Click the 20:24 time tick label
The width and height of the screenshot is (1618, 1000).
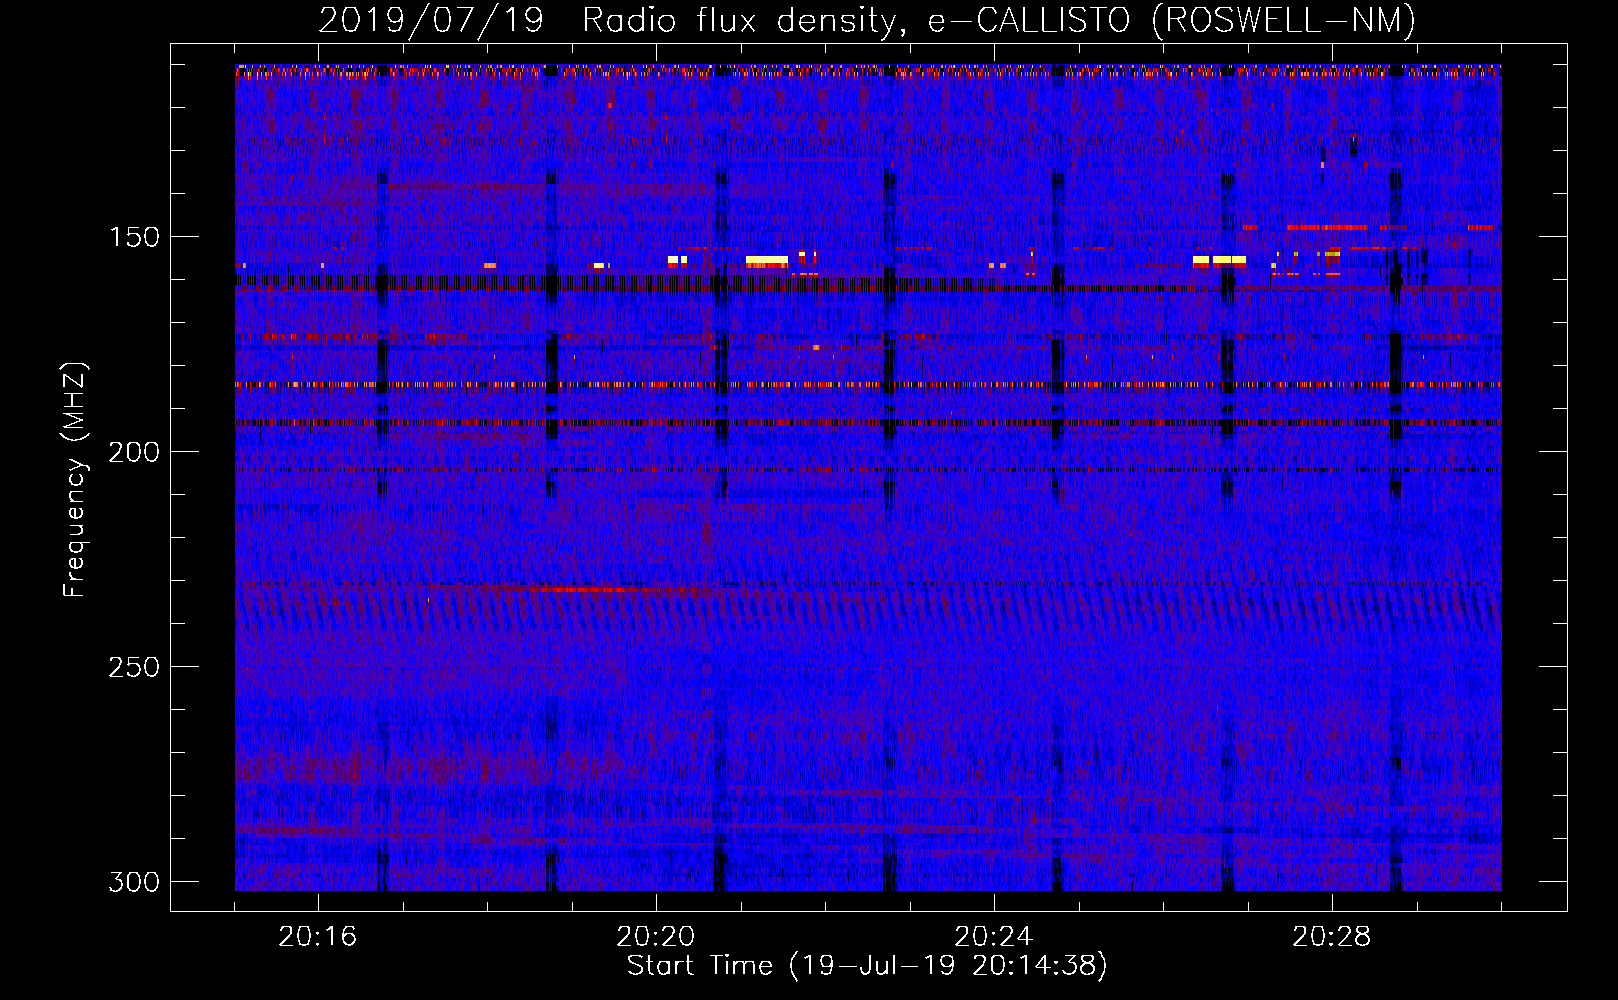pyautogui.click(x=994, y=936)
